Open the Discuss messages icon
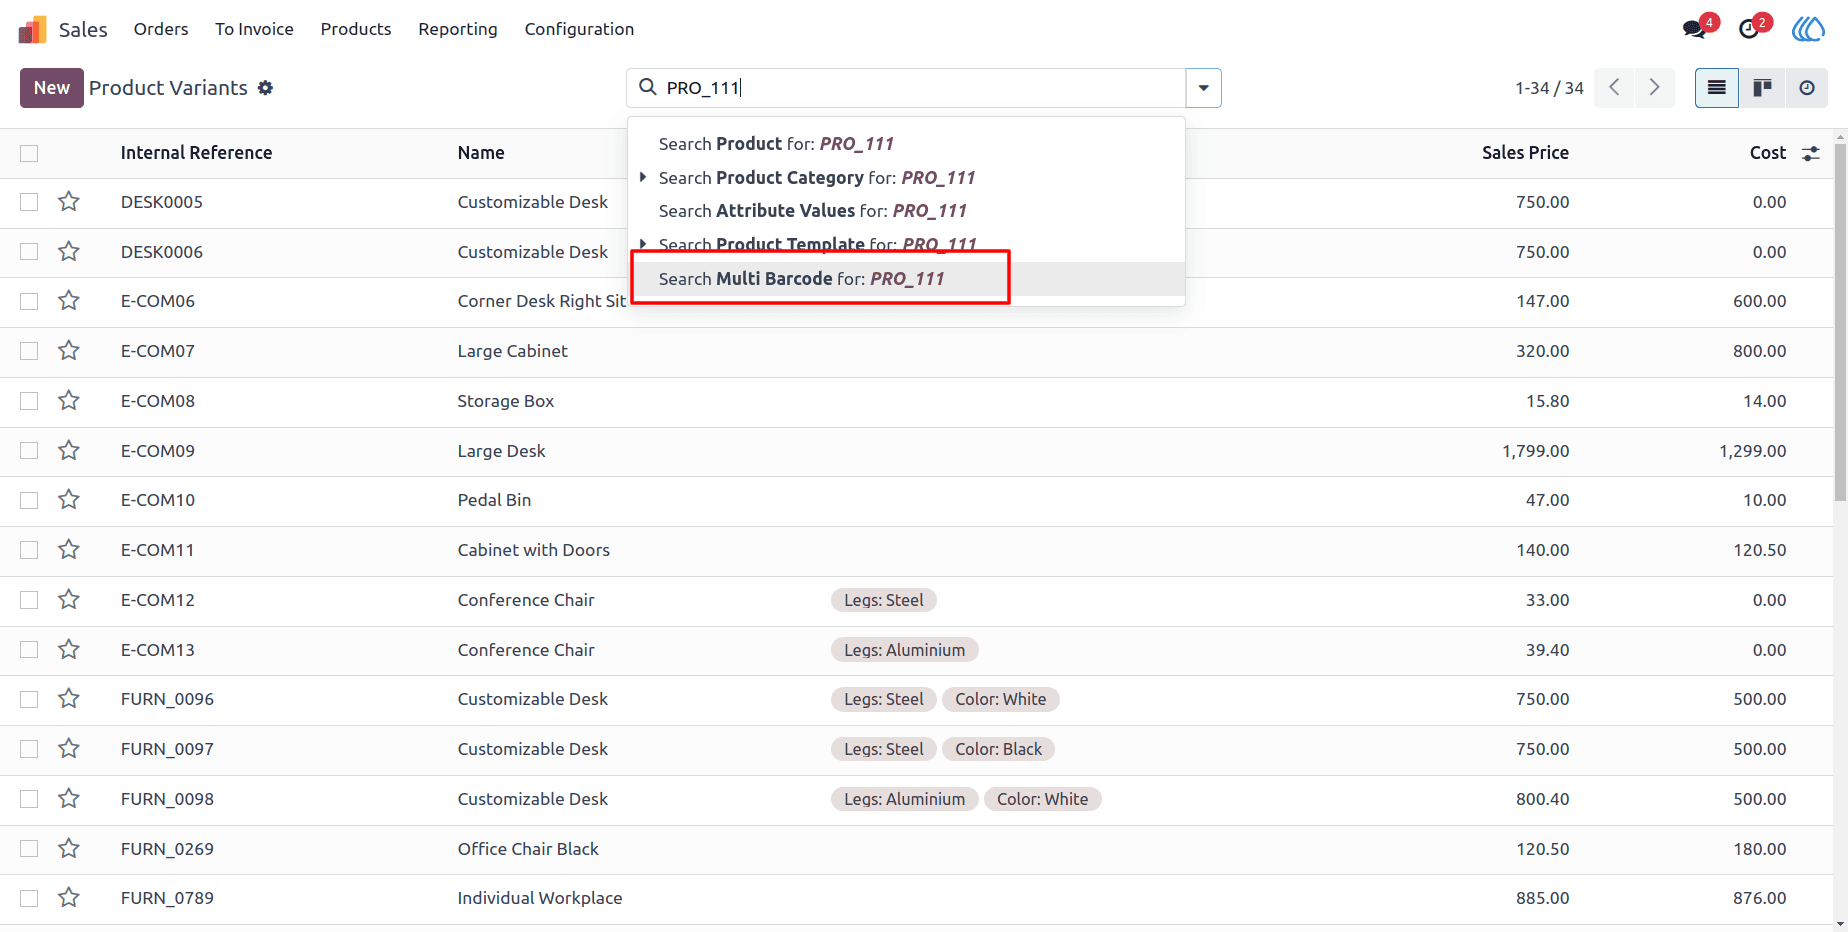 pyautogui.click(x=1694, y=29)
